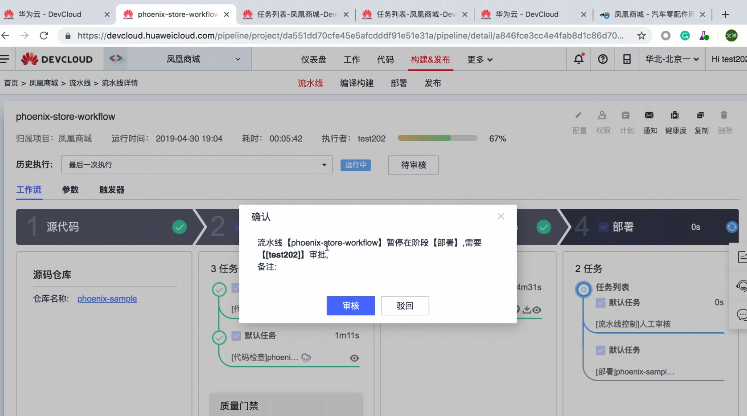
Task: Click the 运行中 status badge
Action: tap(355, 165)
